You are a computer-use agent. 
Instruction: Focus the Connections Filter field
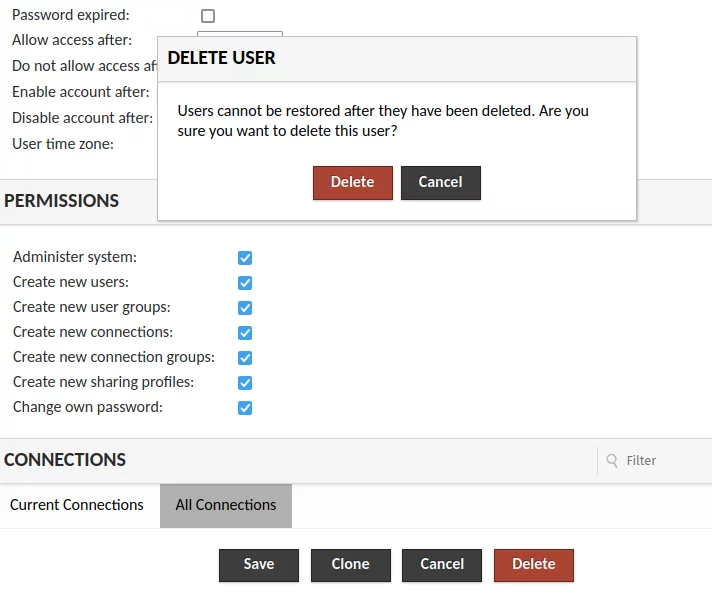click(655, 460)
